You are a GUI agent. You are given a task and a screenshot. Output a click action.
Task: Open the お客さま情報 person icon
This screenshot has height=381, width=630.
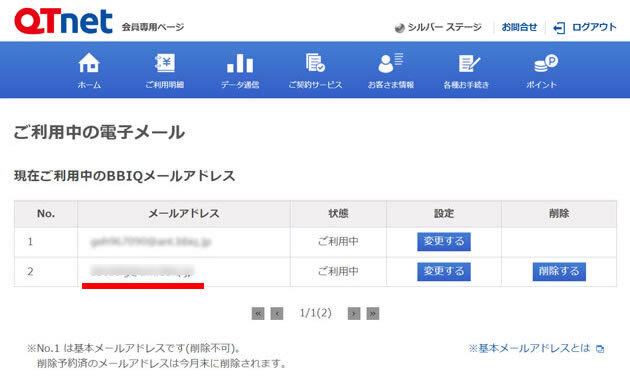[390, 63]
